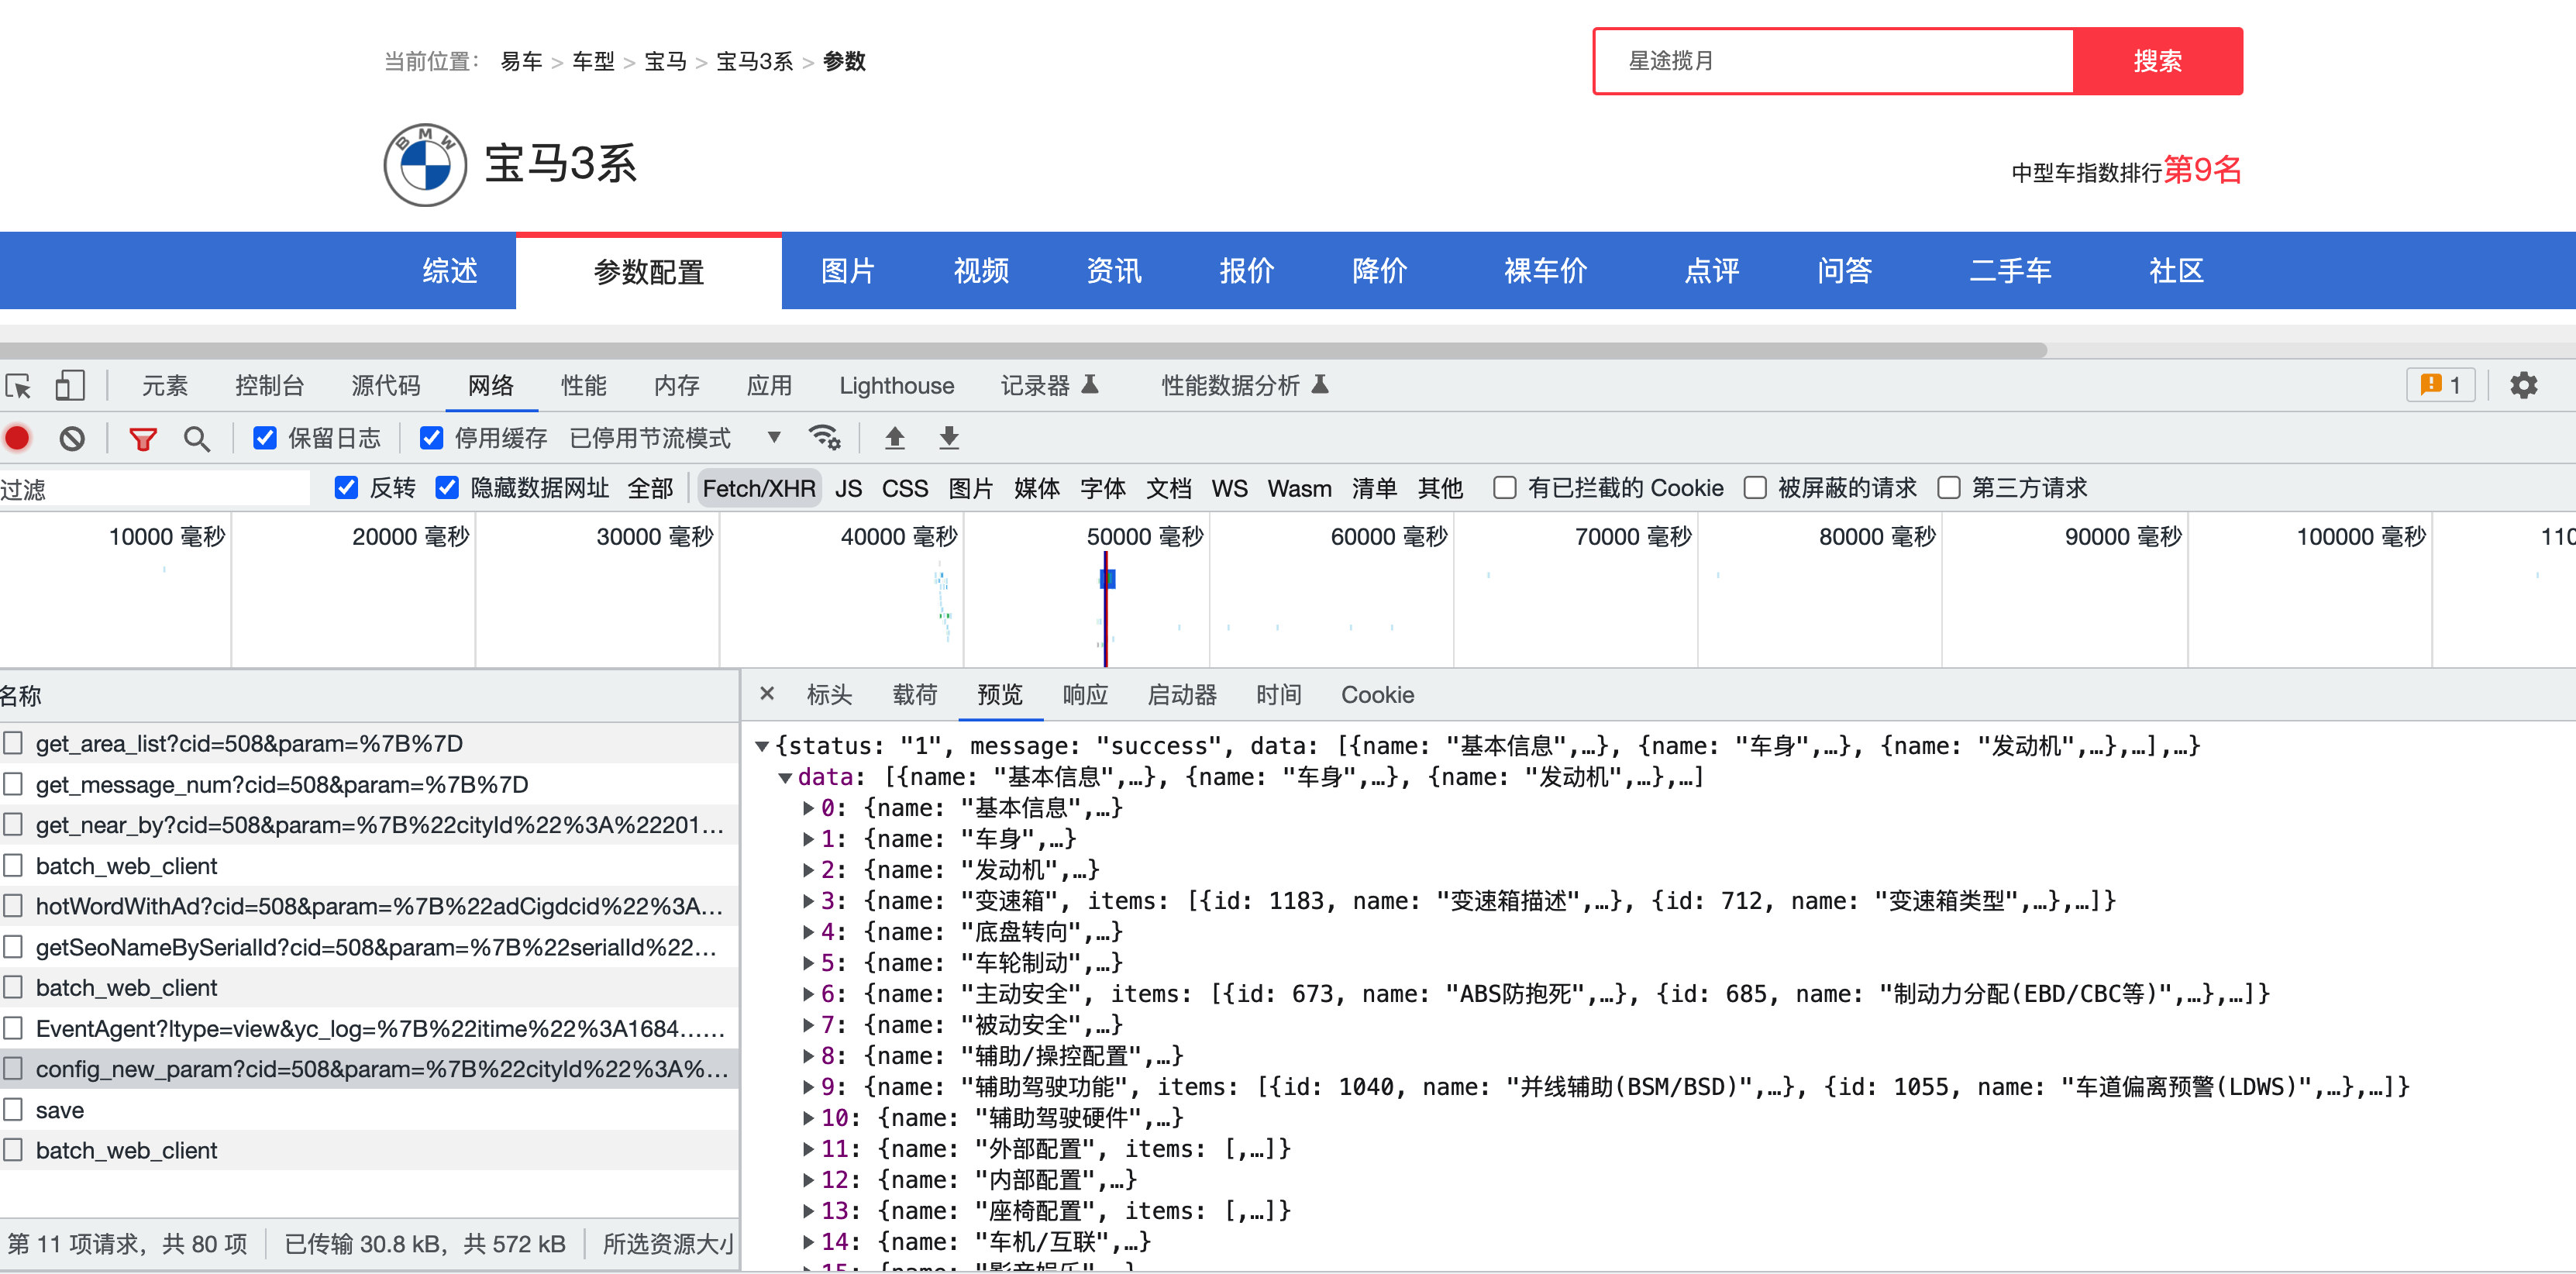Click the red 搜索 button
2576x1274 pixels.
(2158, 61)
